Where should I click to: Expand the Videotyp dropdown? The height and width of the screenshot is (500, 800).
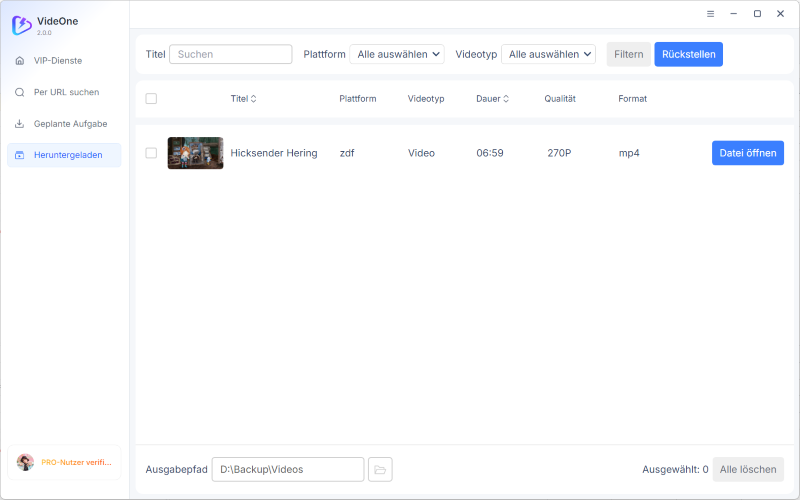[548, 54]
